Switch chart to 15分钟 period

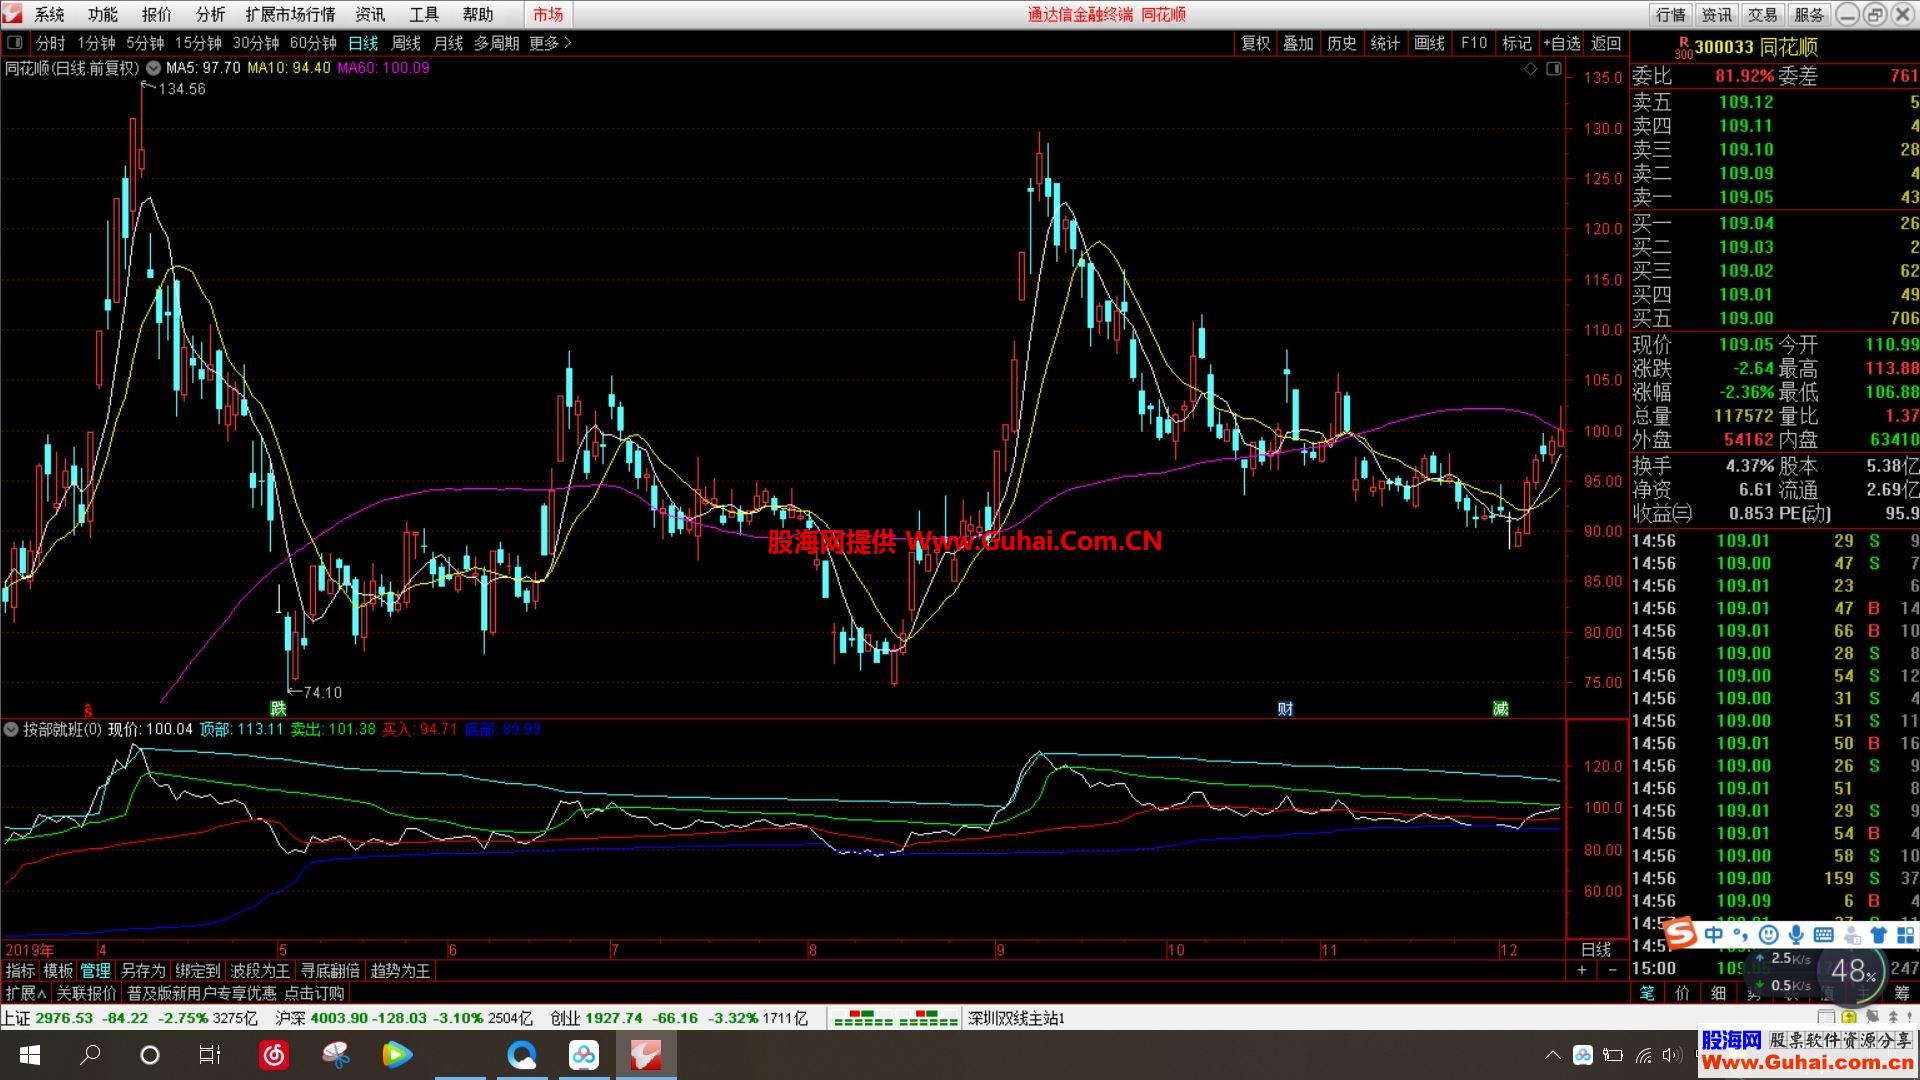[198, 43]
